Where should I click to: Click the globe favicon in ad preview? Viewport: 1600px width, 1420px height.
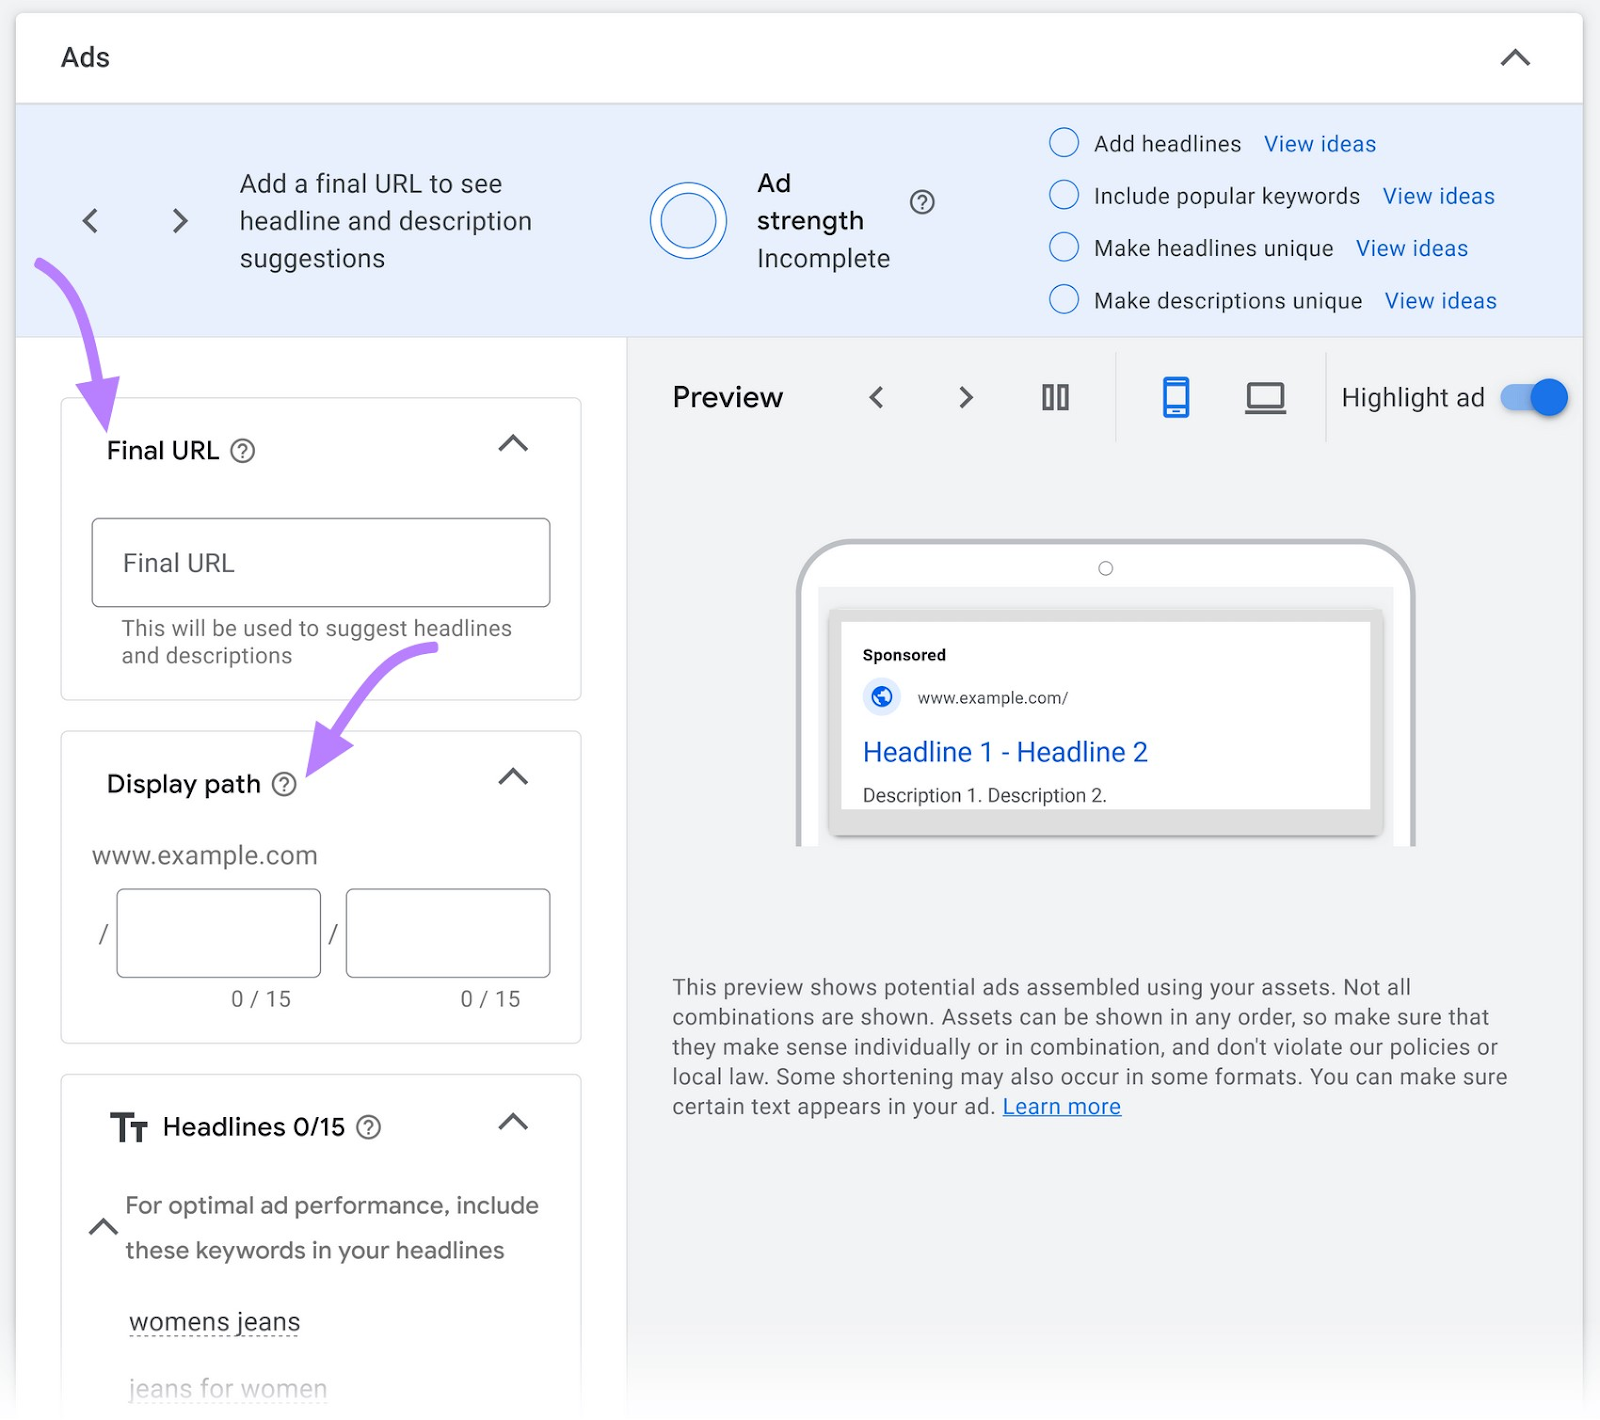click(x=882, y=696)
